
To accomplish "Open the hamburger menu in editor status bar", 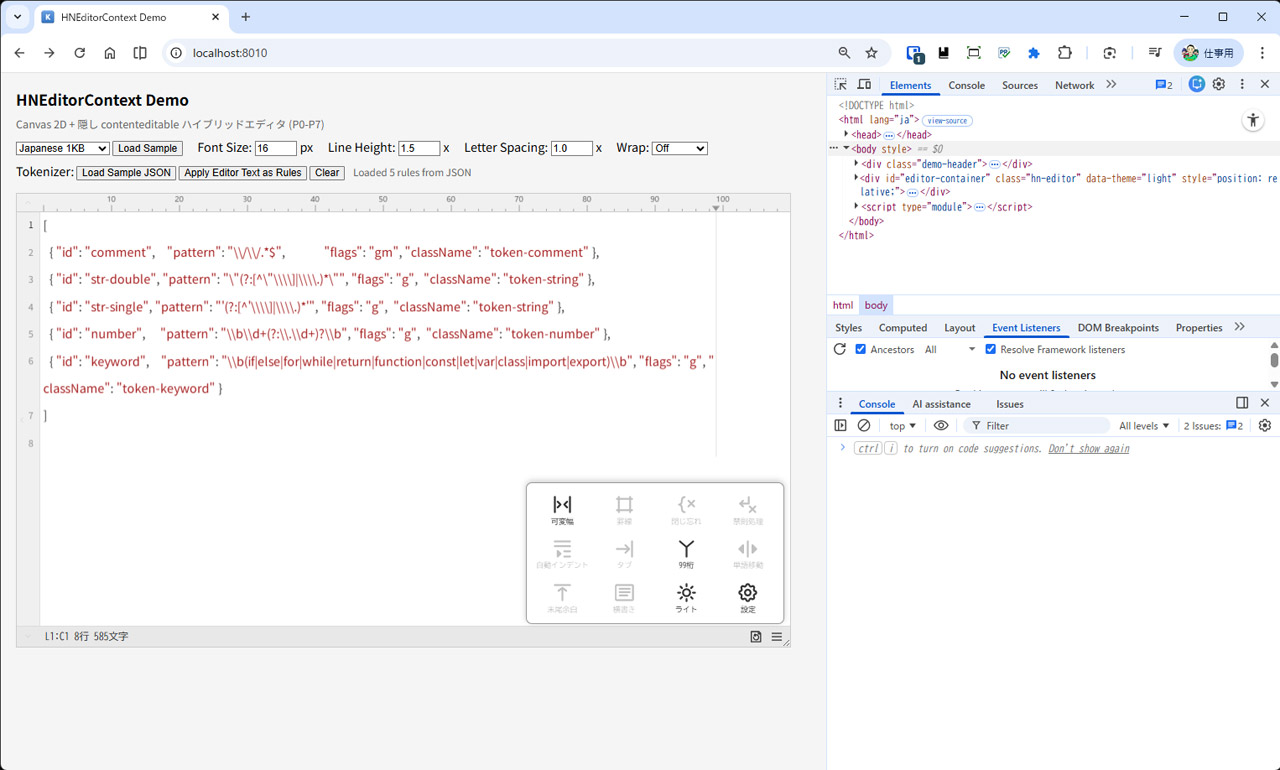I will [776, 636].
